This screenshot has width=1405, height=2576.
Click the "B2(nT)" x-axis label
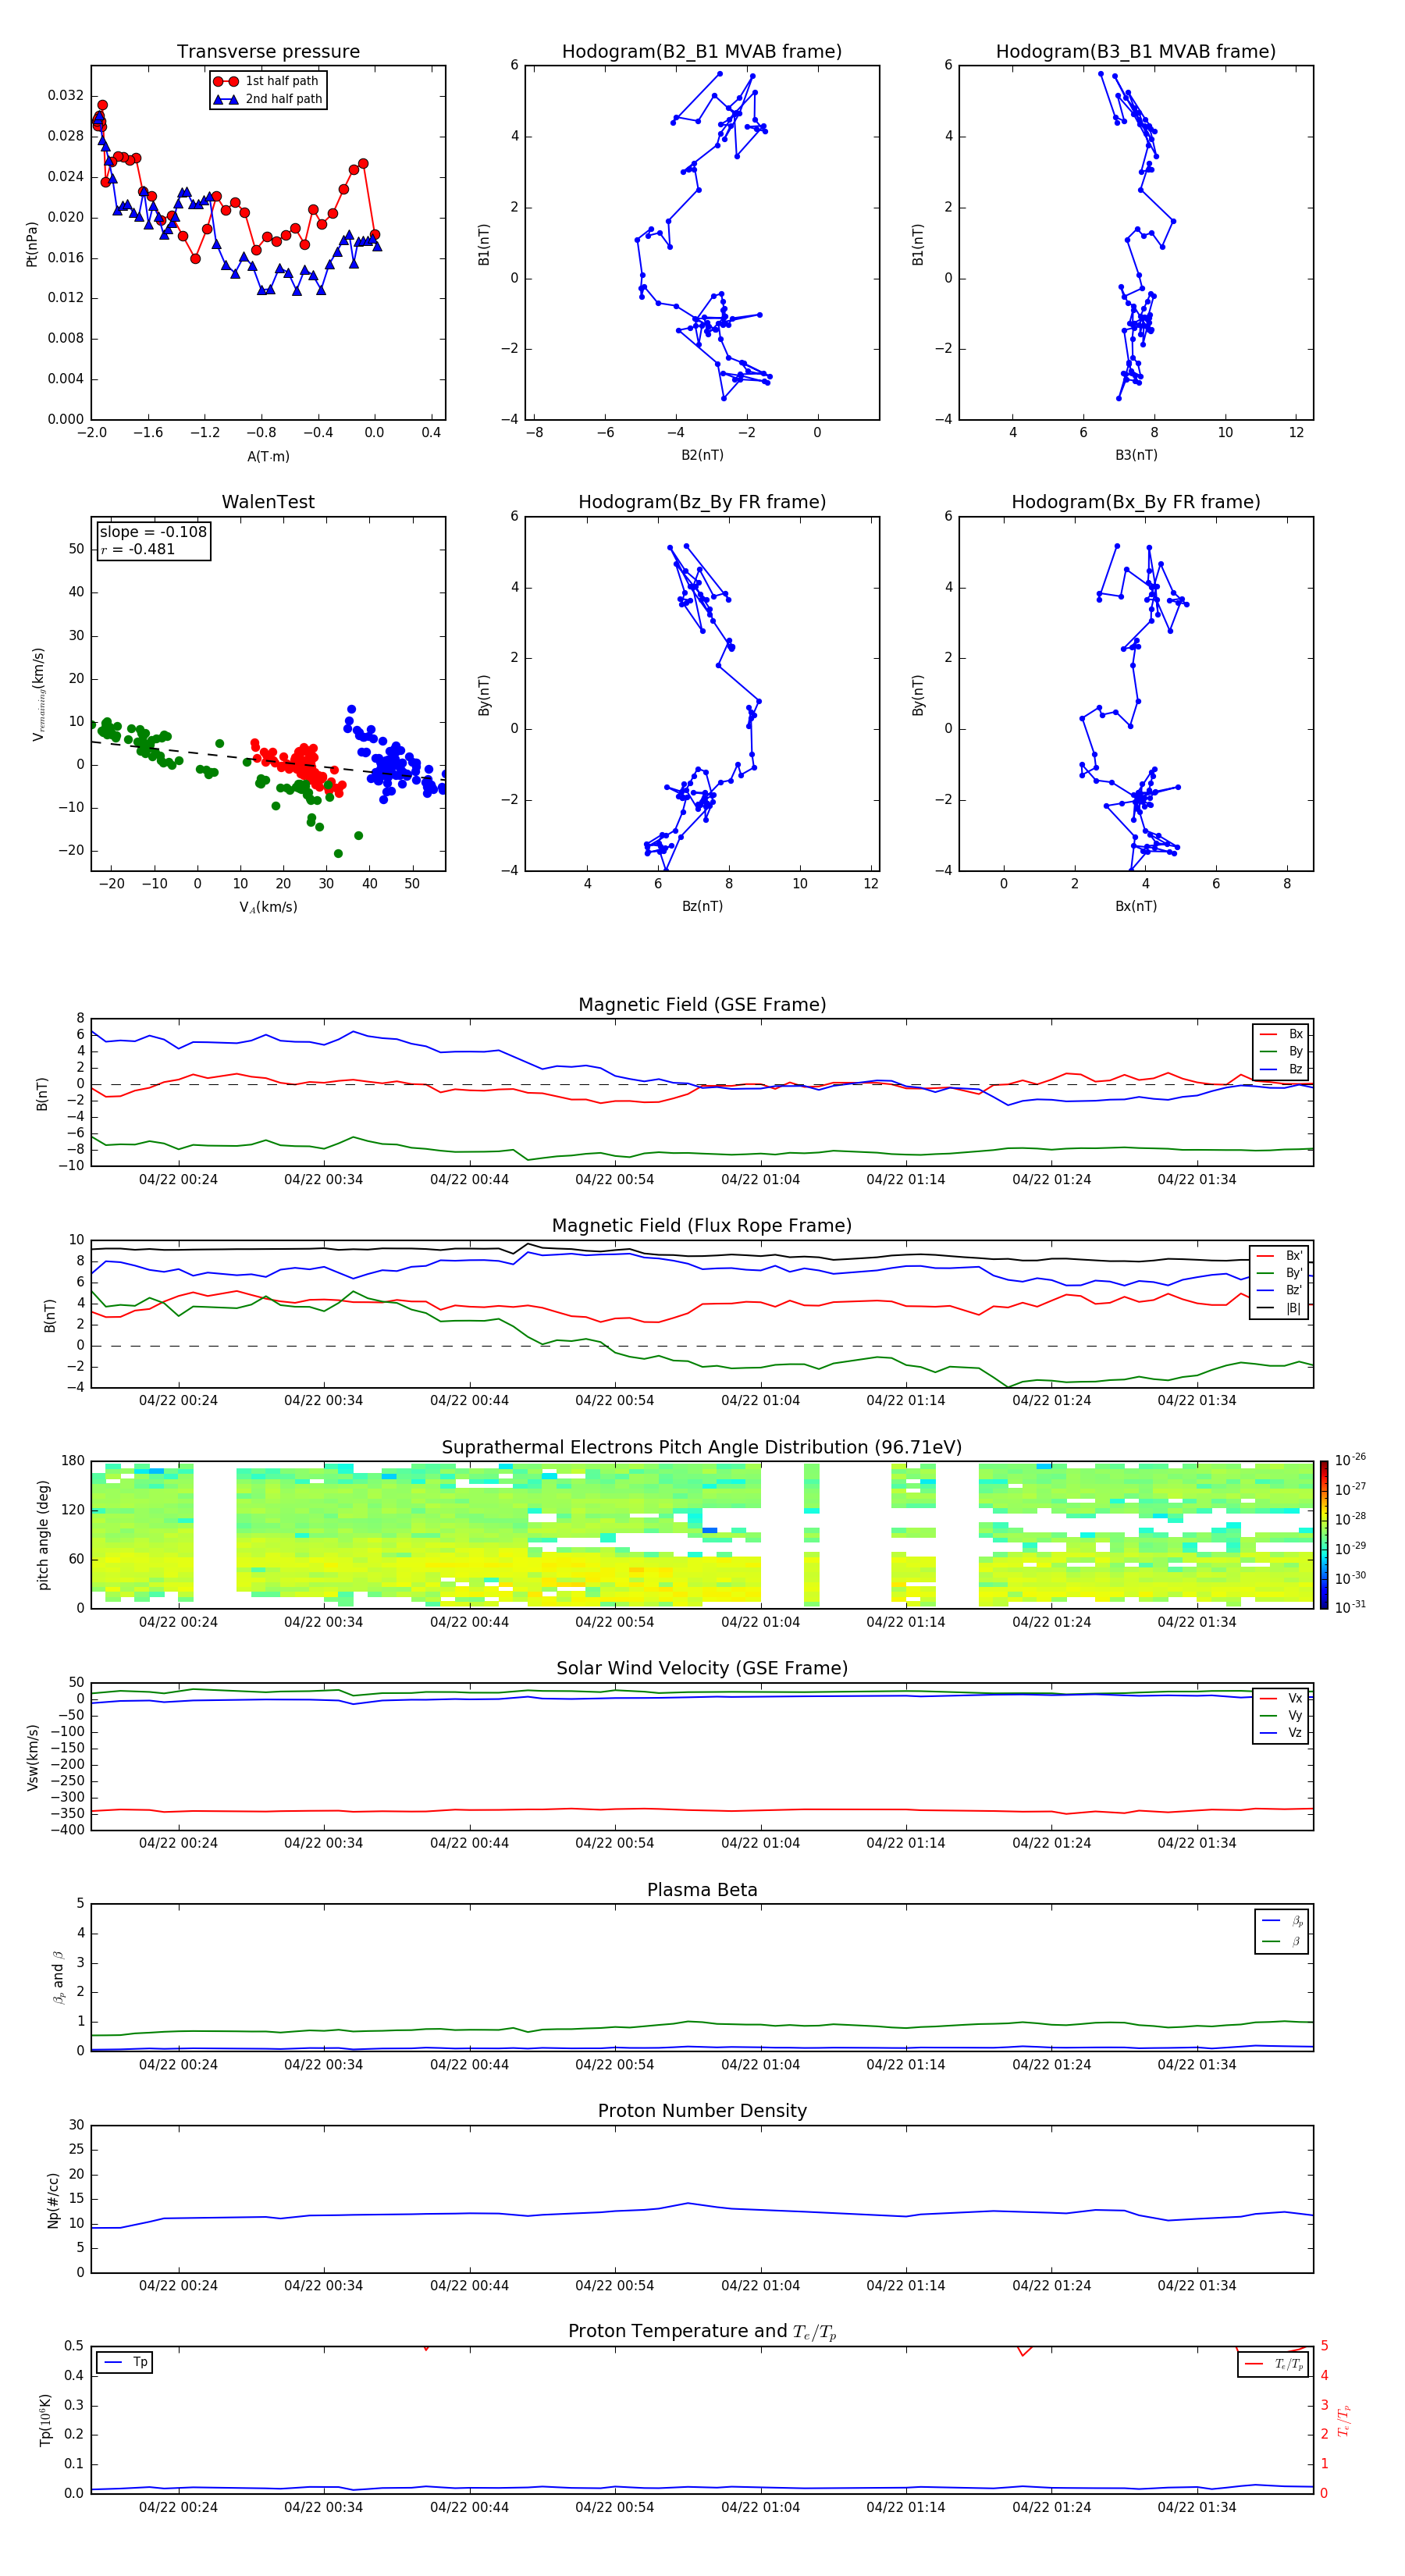pos(702,455)
